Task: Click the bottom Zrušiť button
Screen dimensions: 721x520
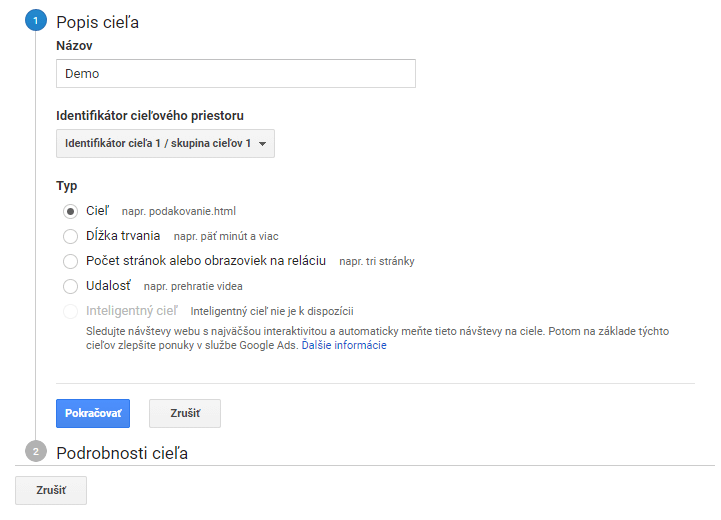Action: (51, 490)
